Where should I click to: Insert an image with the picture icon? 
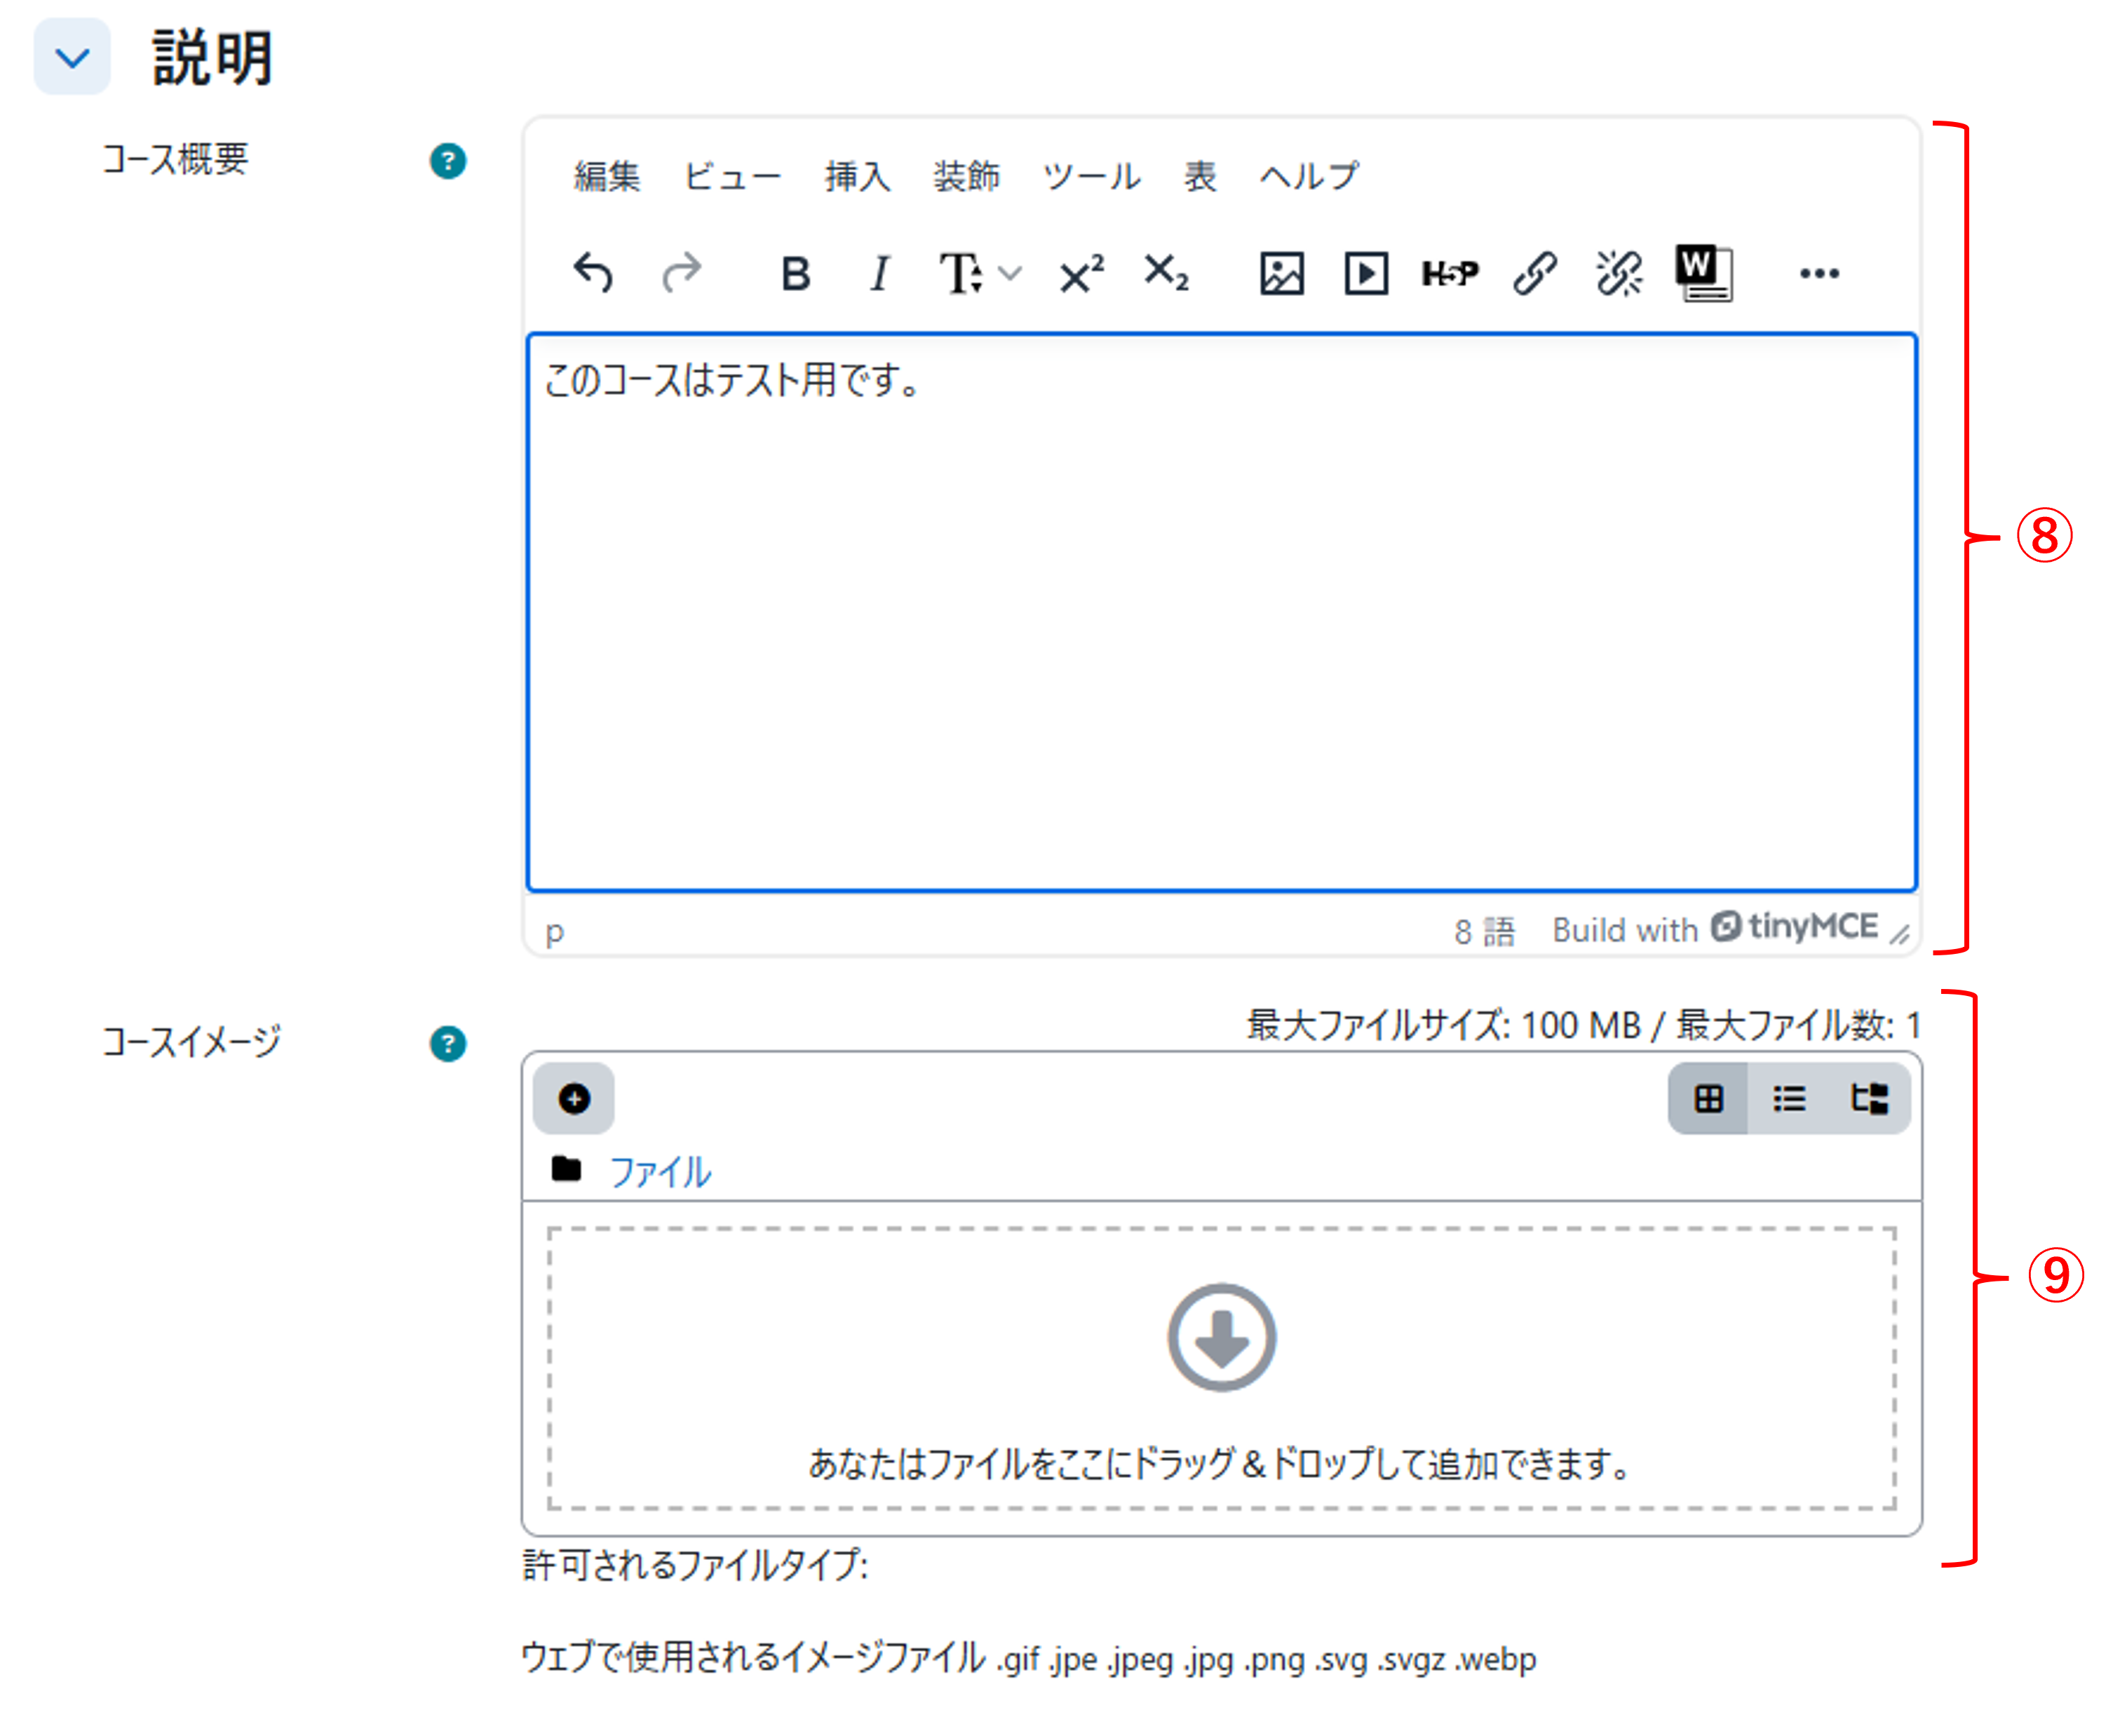tap(1281, 273)
